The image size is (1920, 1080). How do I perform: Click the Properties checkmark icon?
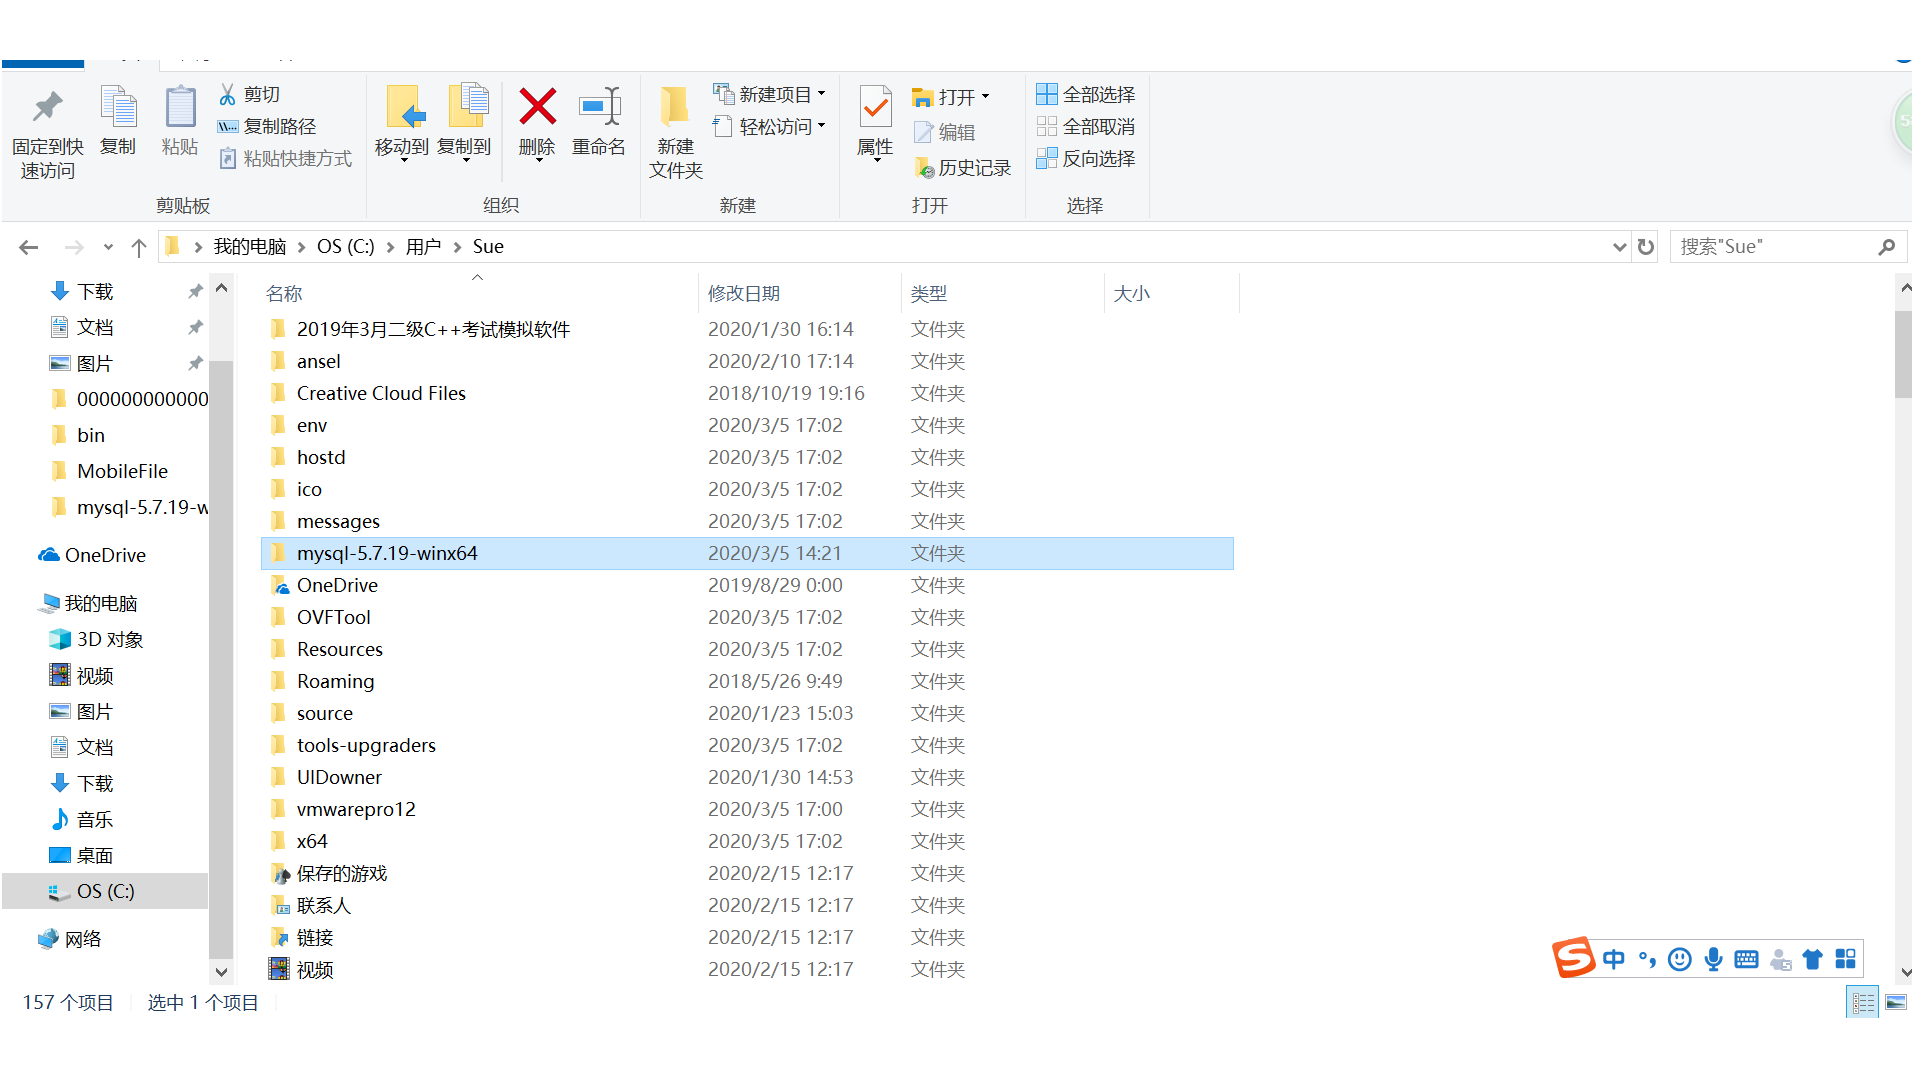click(x=875, y=107)
